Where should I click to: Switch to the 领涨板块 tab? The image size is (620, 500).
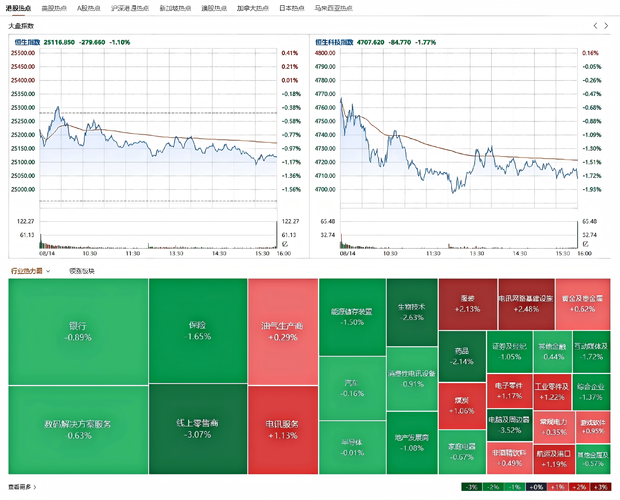point(82,271)
